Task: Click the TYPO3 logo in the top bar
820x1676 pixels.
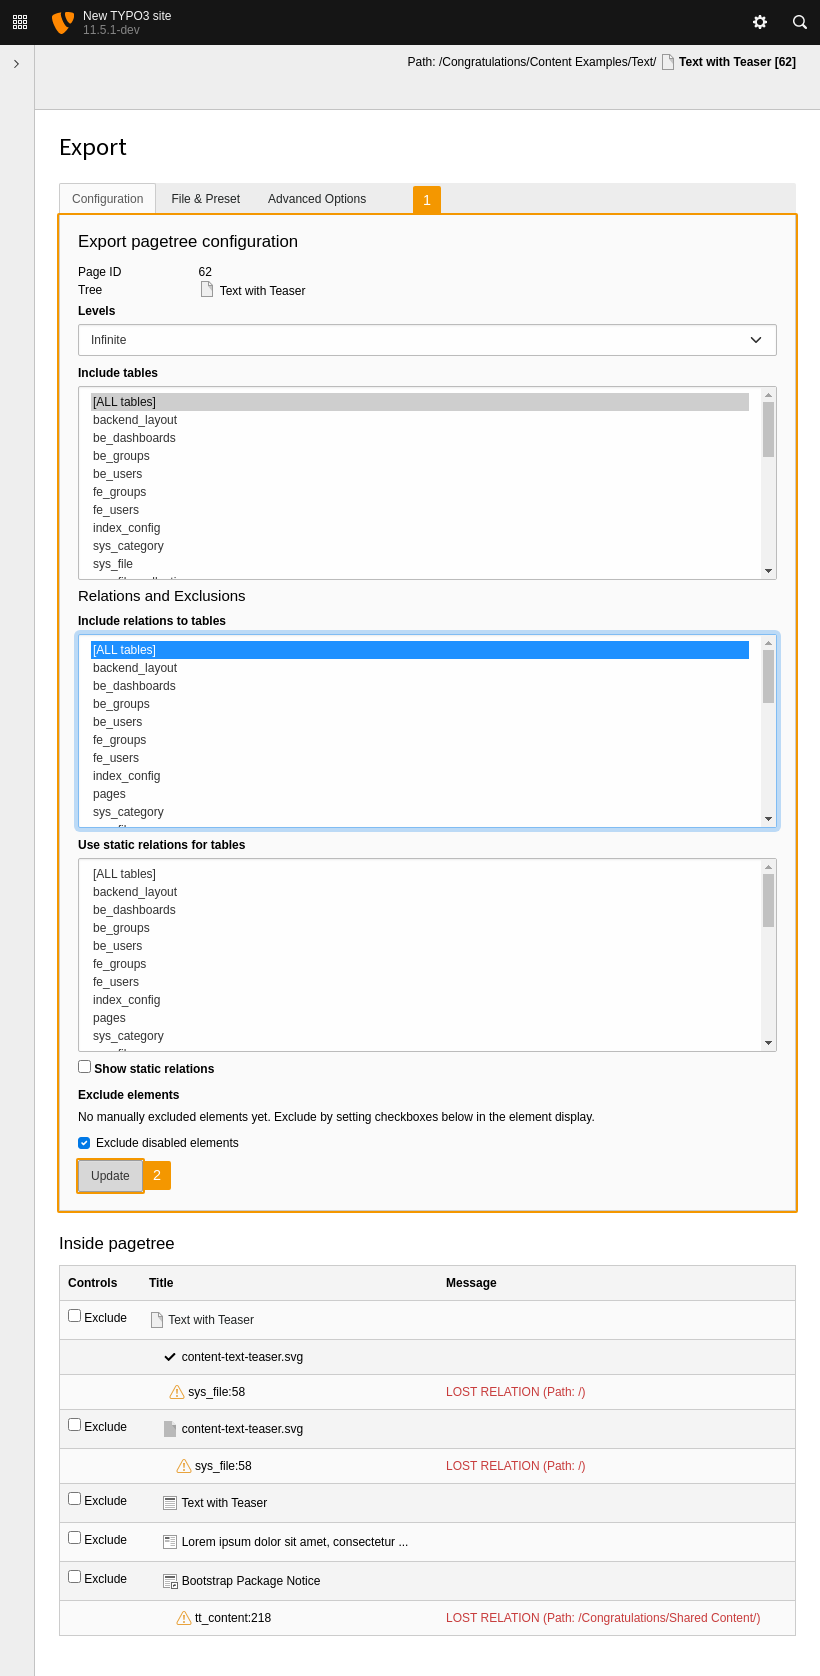Action: 61,22
